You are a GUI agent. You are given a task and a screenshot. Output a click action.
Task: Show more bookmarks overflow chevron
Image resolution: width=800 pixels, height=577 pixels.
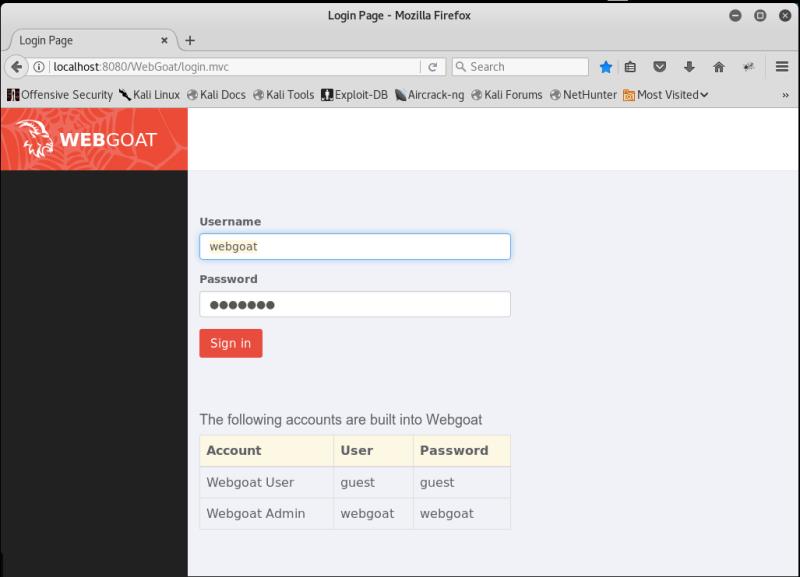point(785,95)
